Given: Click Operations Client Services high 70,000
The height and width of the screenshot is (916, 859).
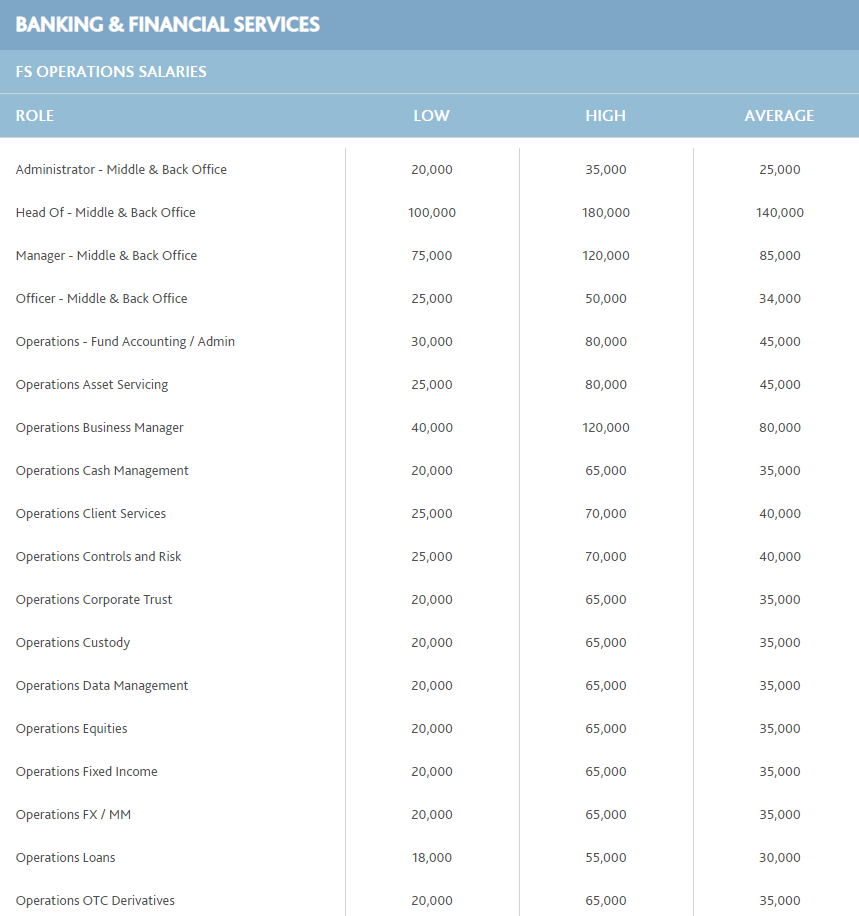Looking at the screenshot, I should [605, 513].
